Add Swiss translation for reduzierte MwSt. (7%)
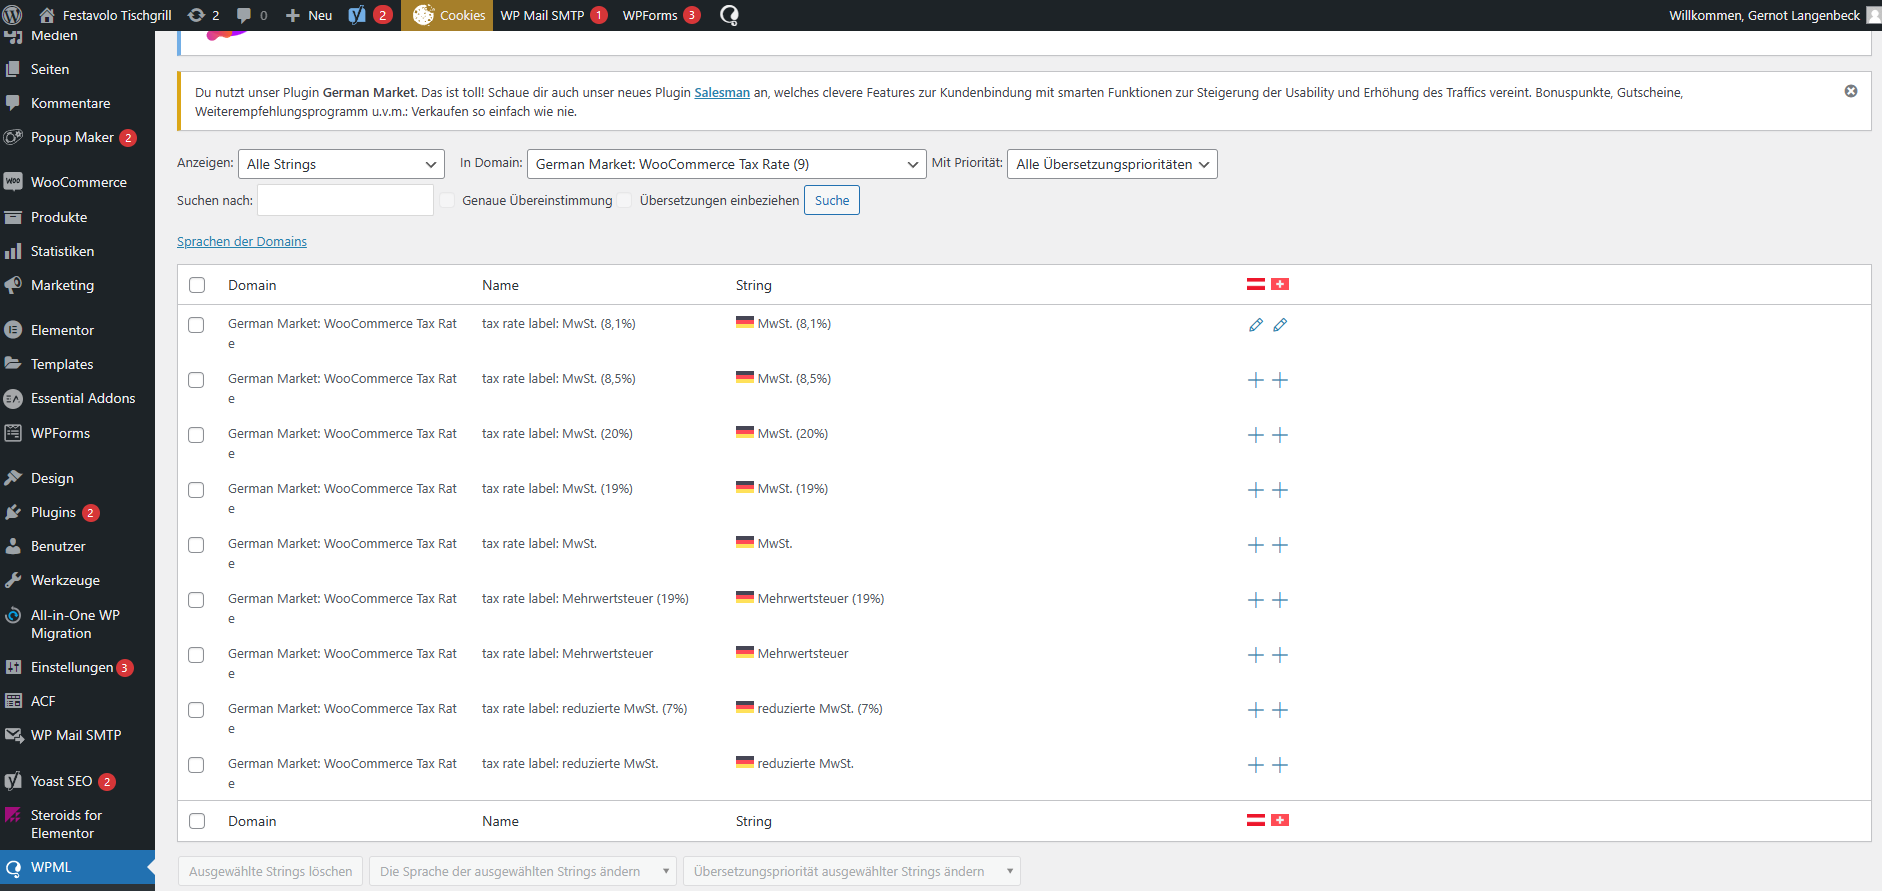Viewport: 1882px width, 891px height. coord(1280,710)
